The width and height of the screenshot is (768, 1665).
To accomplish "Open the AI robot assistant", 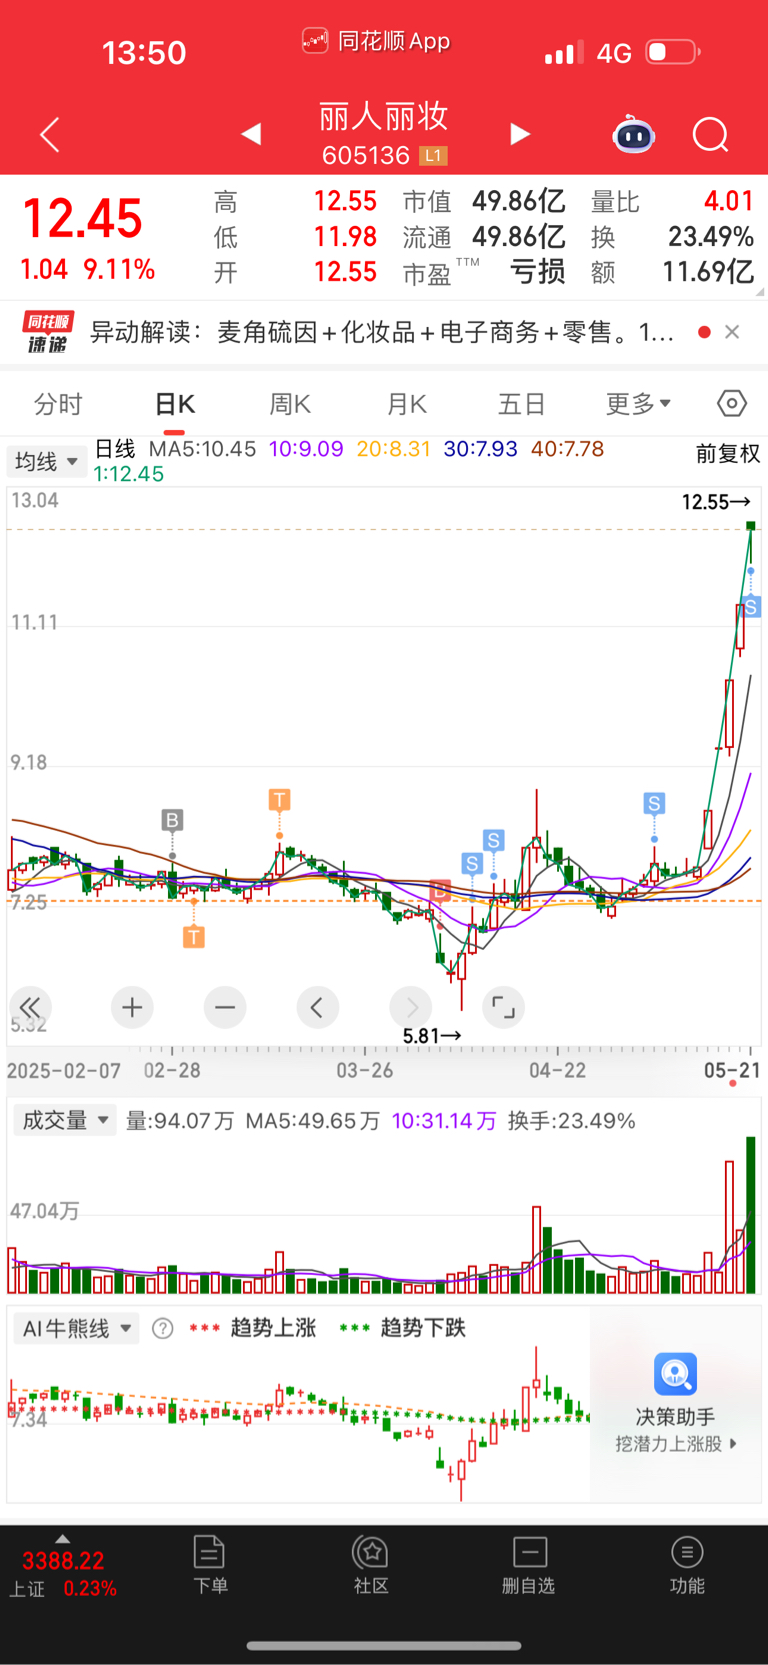I will click(633, 134).
